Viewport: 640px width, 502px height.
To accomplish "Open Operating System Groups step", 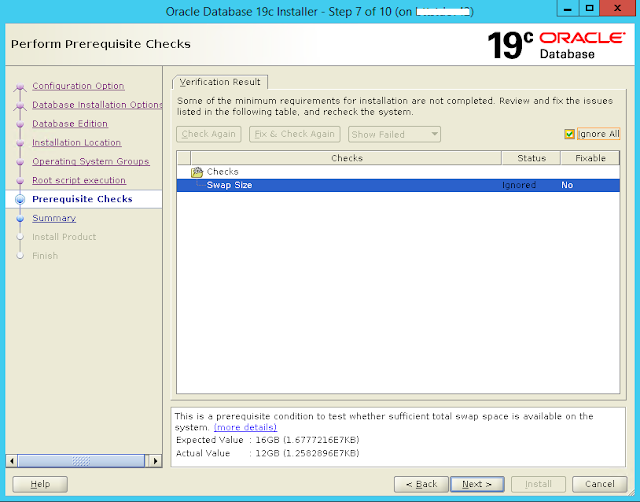I will tap(91, 161).
